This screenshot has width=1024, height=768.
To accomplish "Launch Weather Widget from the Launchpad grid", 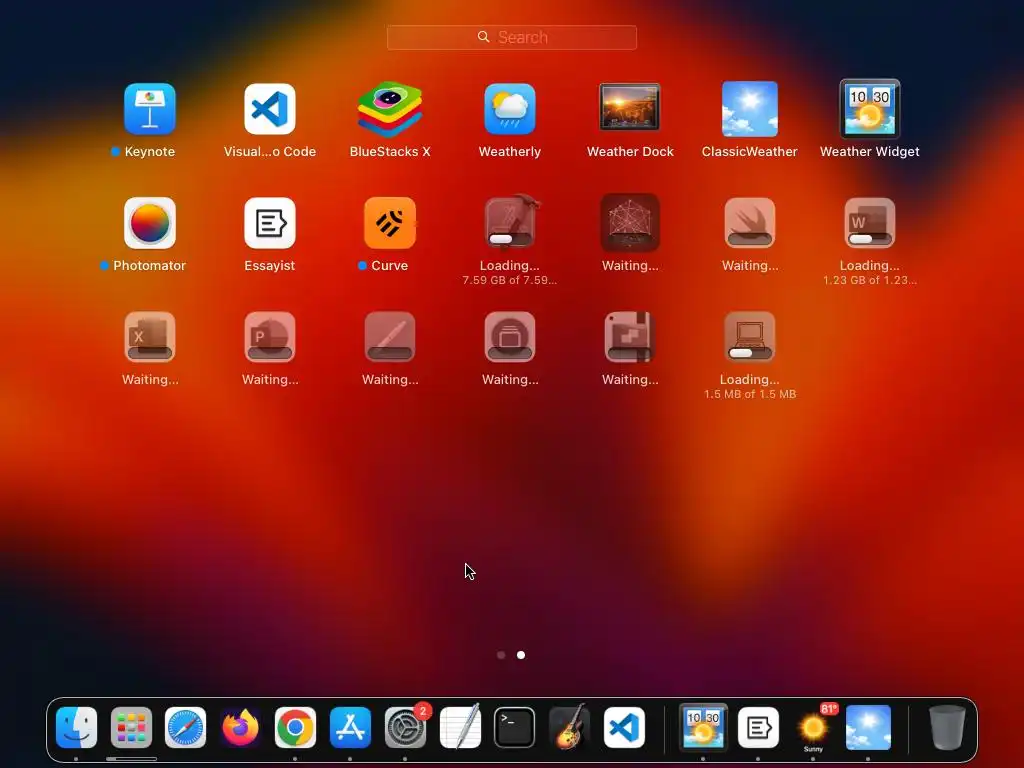I will (870, 109).
